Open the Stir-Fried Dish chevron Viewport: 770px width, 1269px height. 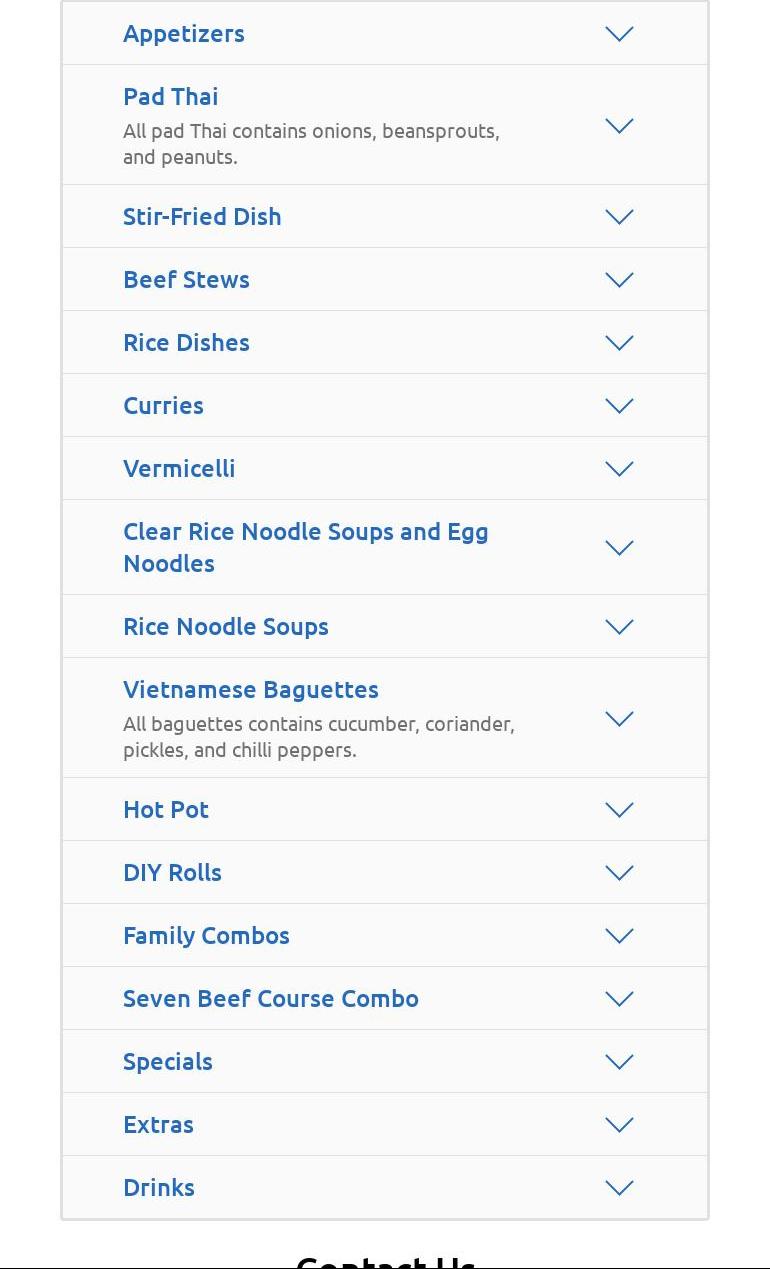pyautogui.click(x=619, y=217)
